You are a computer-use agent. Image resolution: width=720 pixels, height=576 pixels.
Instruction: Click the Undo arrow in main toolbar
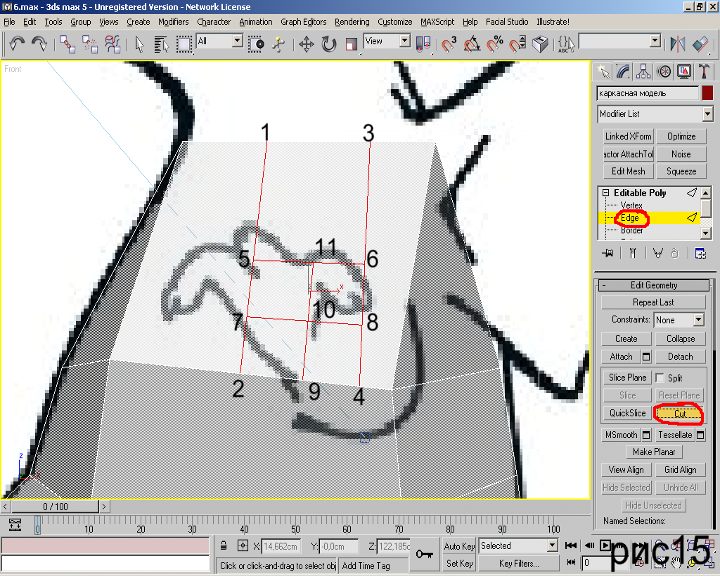click(17, 43)
